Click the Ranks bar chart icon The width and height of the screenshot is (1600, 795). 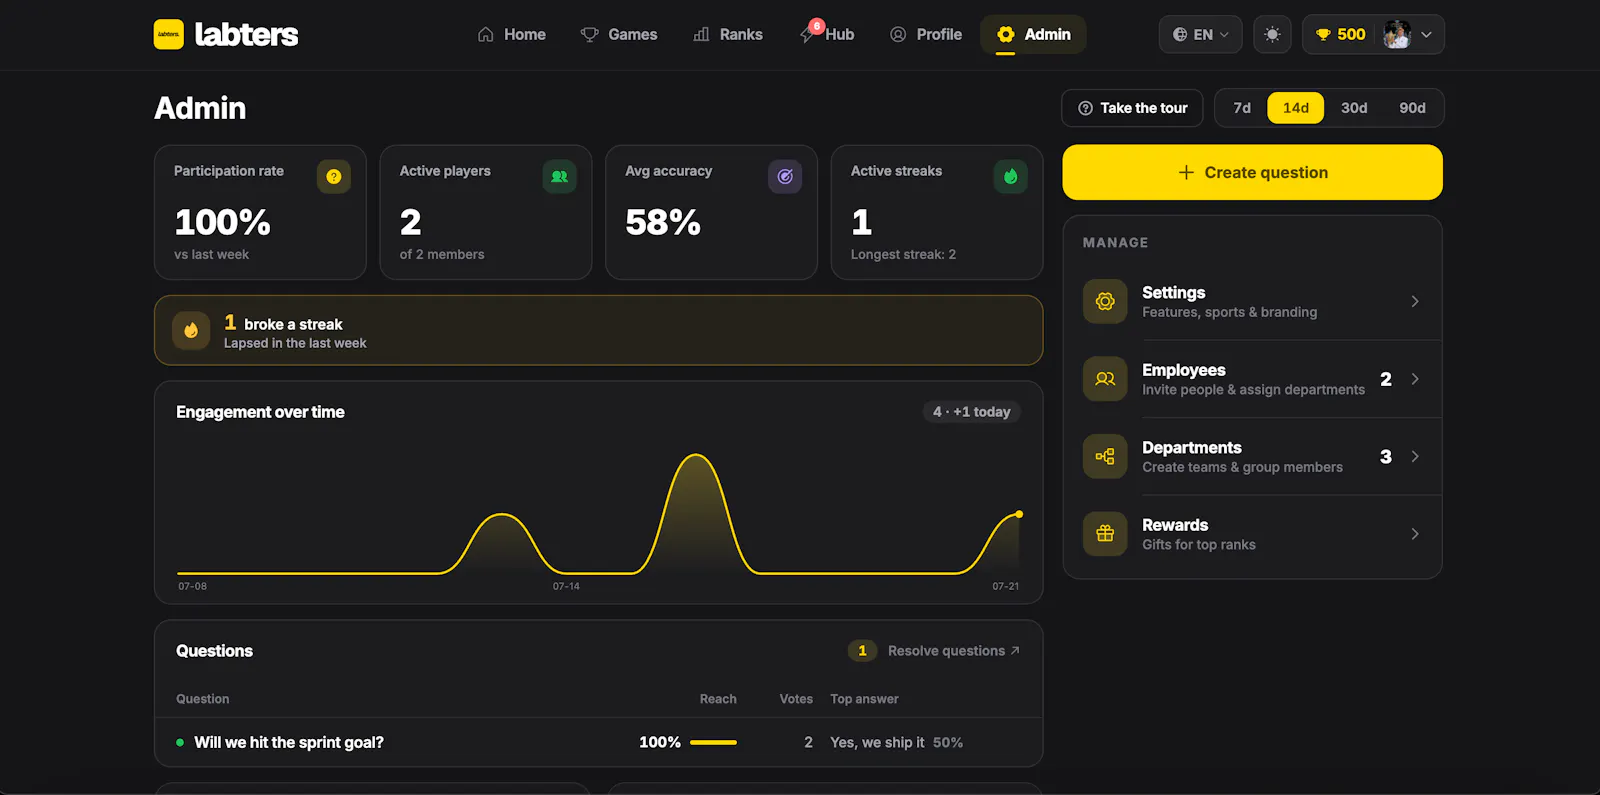pos(701,34)
